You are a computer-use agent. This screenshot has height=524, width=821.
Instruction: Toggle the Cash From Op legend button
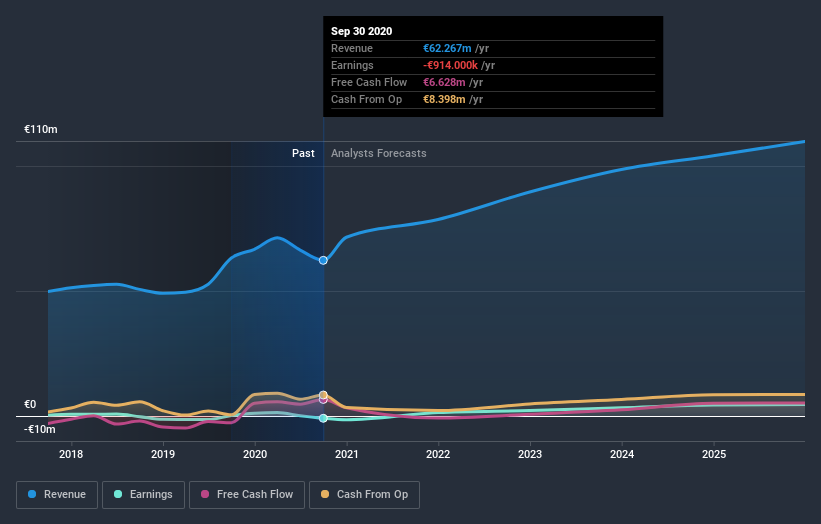364,495
